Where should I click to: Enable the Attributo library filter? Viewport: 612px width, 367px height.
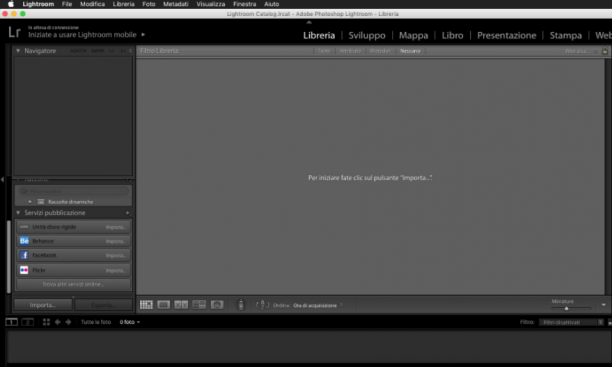tap(350, 51)
